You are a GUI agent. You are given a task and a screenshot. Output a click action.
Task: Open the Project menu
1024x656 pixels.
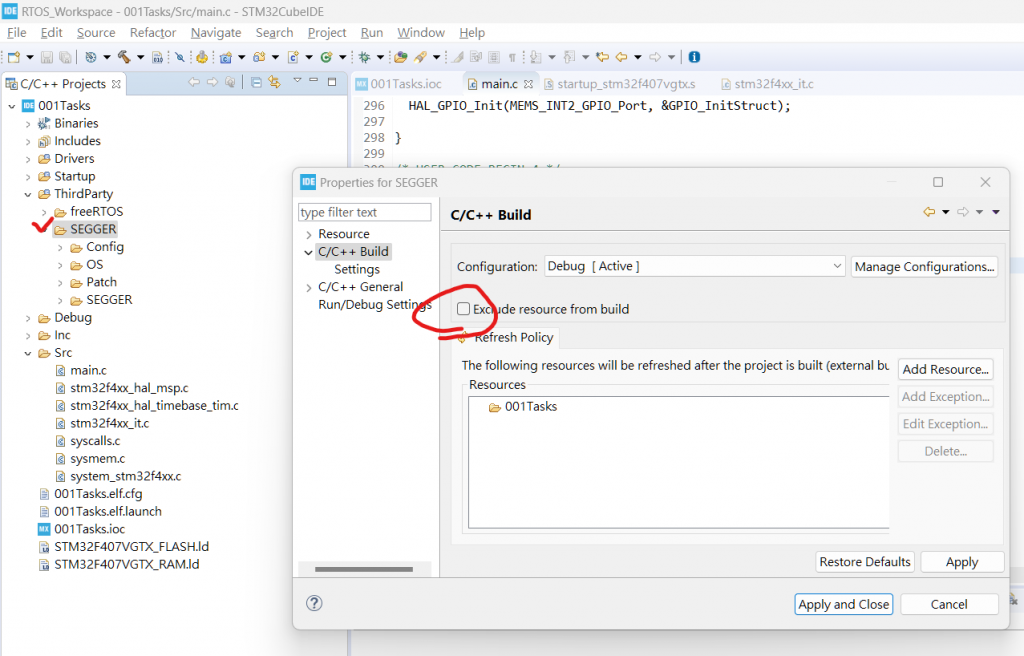(x=327, y=33)
